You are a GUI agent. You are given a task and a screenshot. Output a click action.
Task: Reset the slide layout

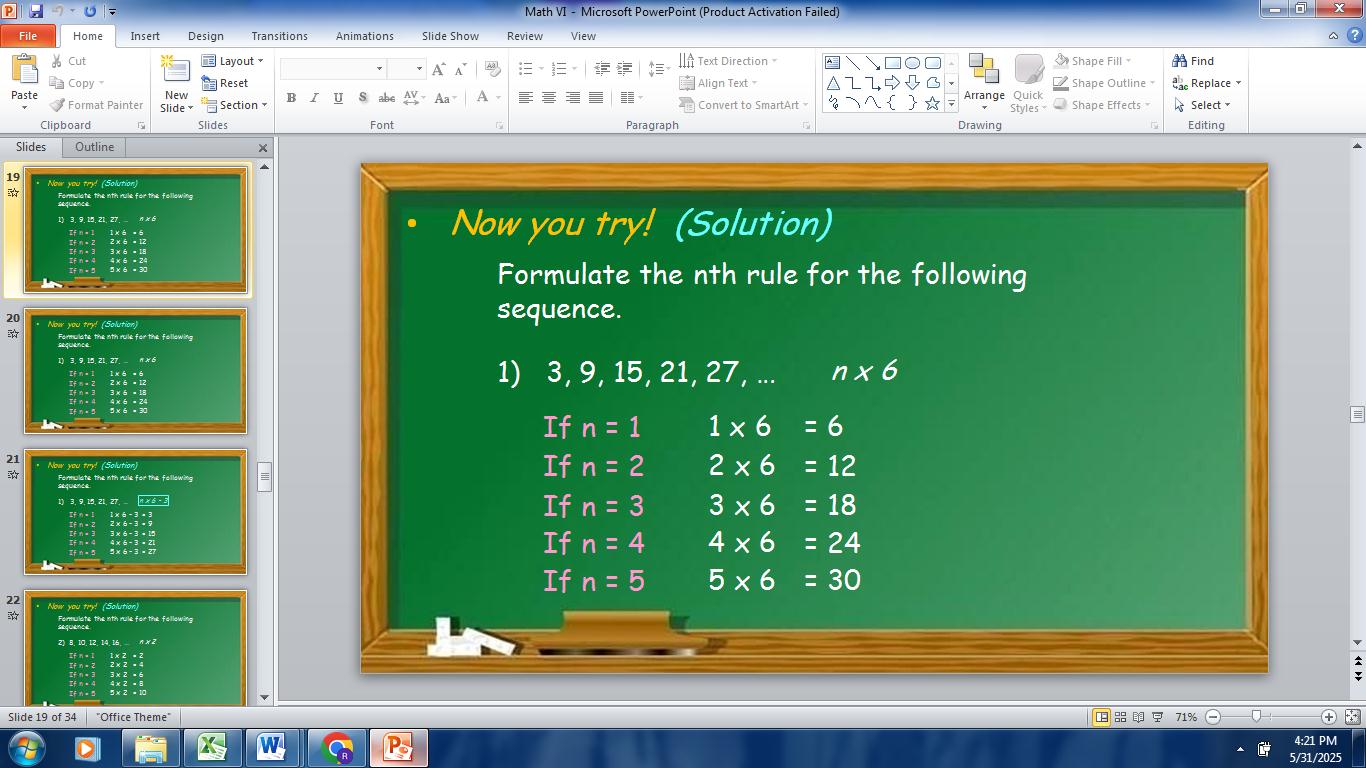pos(225,83)
